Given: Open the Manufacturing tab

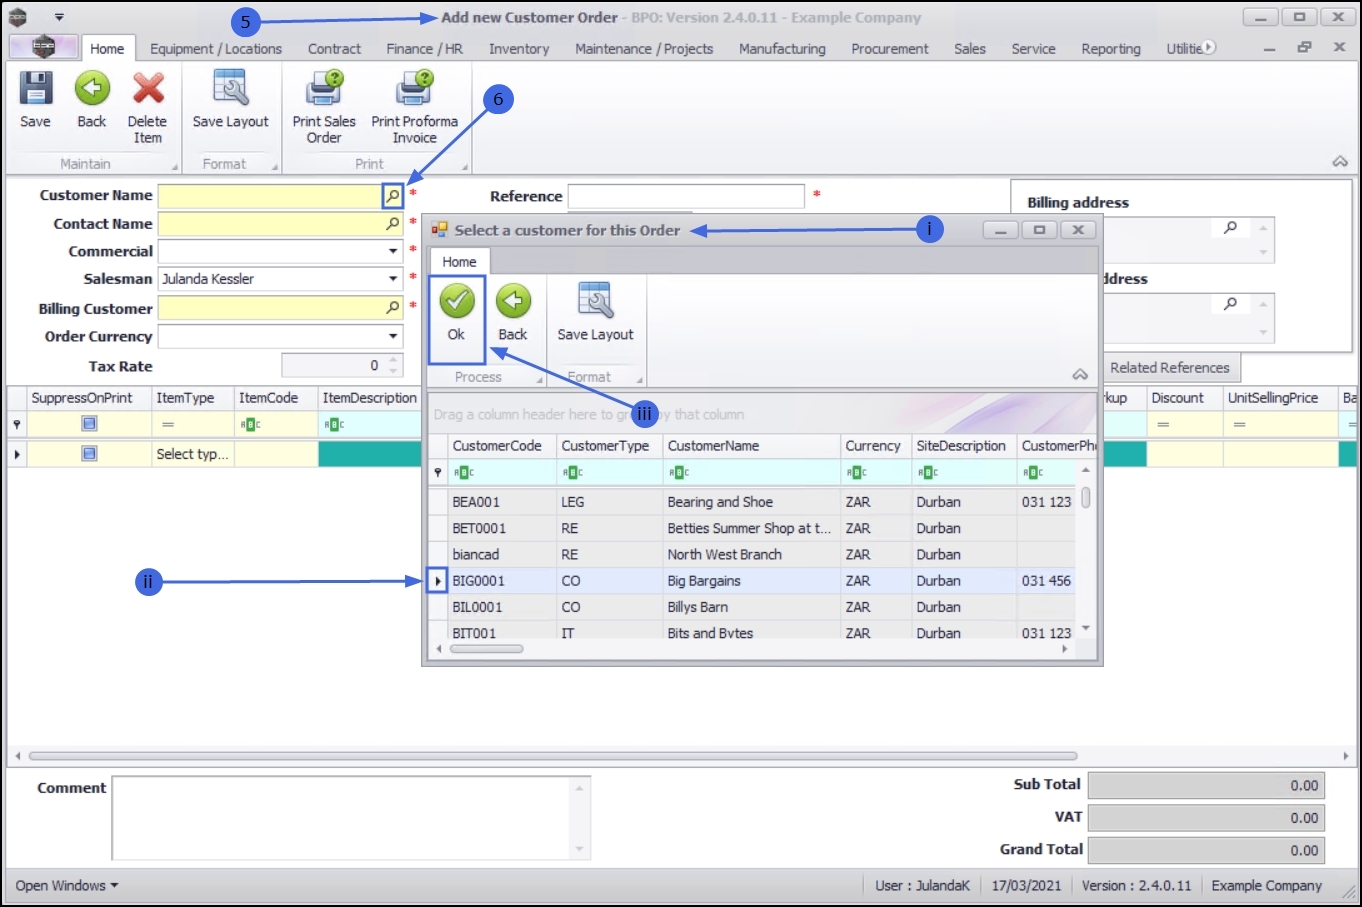Looking at the screenshot, I should click(x=782, y=48).
